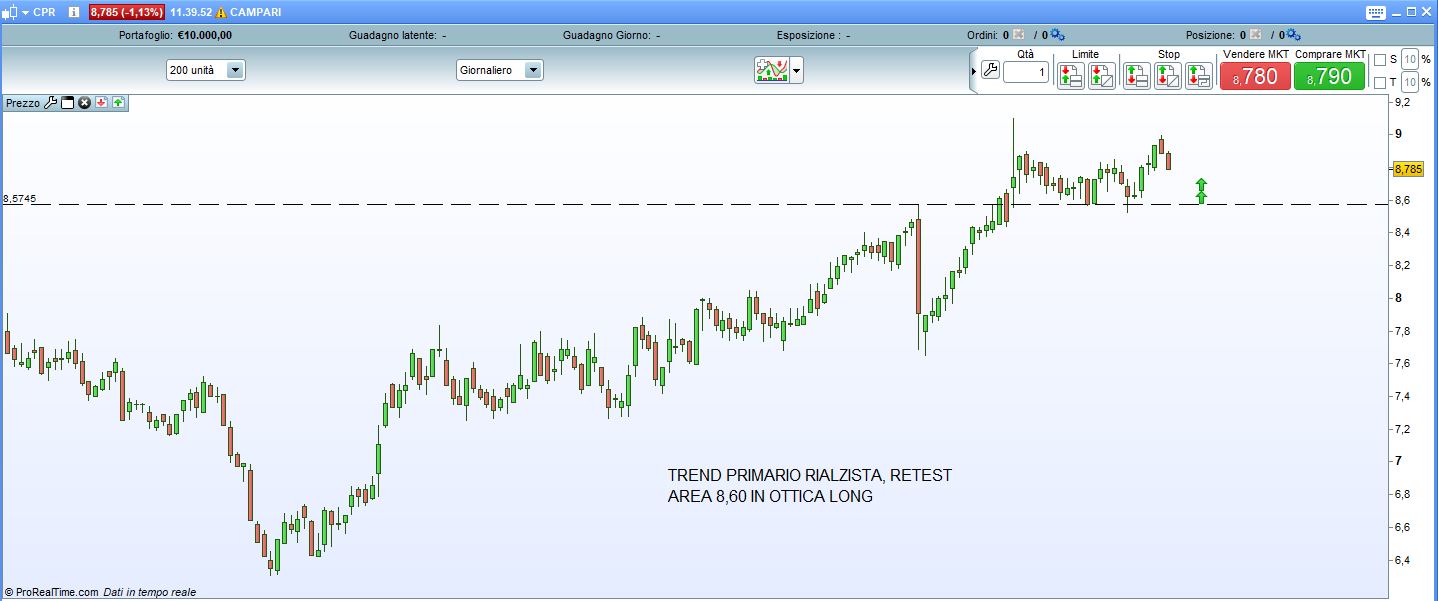Click the Prezzo panel label
This screenshot has width=1438, height=601.
[x=23, y=103]
